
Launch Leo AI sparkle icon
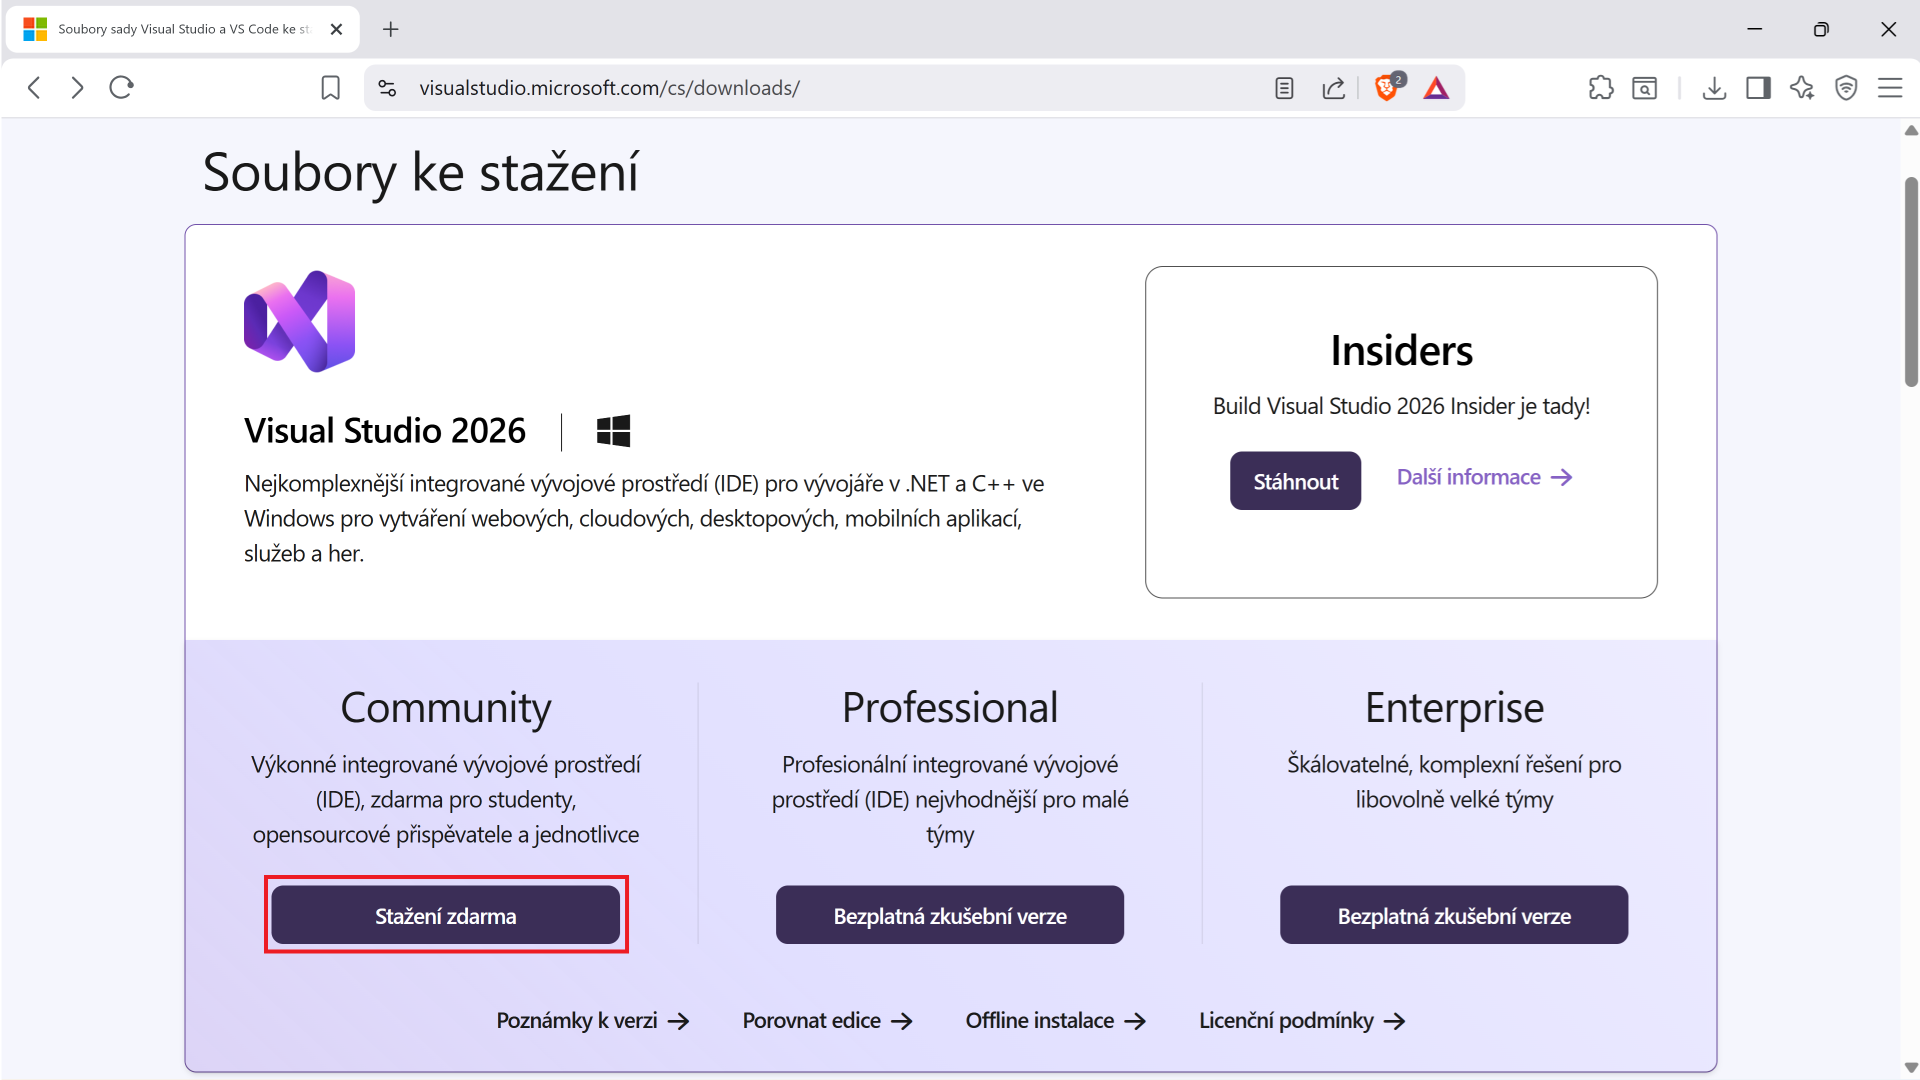pyautogui.click(x=1803, y=88)
